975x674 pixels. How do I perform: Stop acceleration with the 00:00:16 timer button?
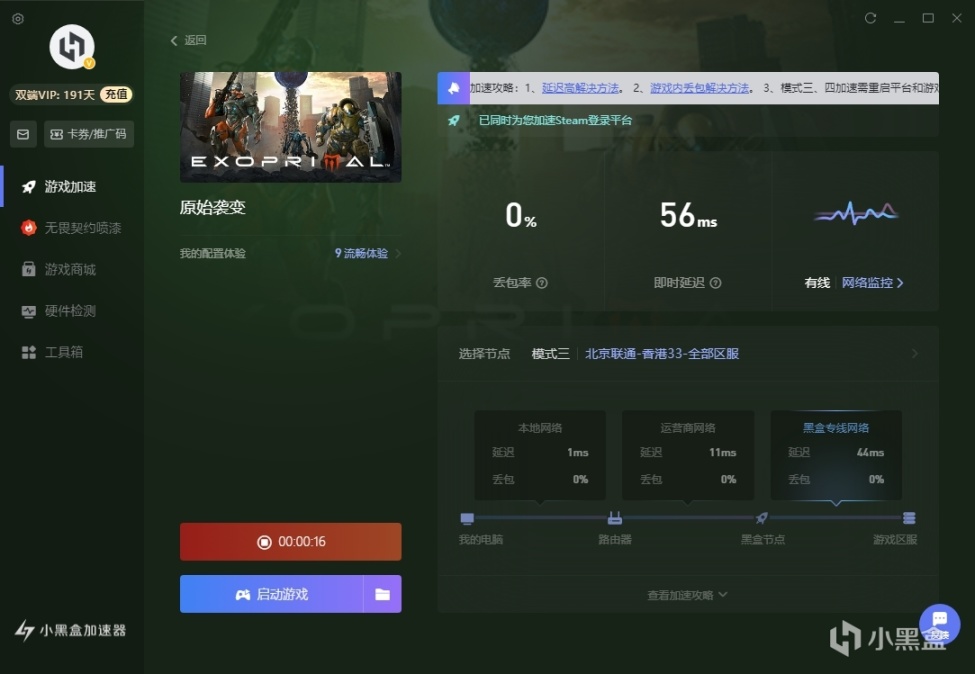pyautogui.click(x=290, y=542)
